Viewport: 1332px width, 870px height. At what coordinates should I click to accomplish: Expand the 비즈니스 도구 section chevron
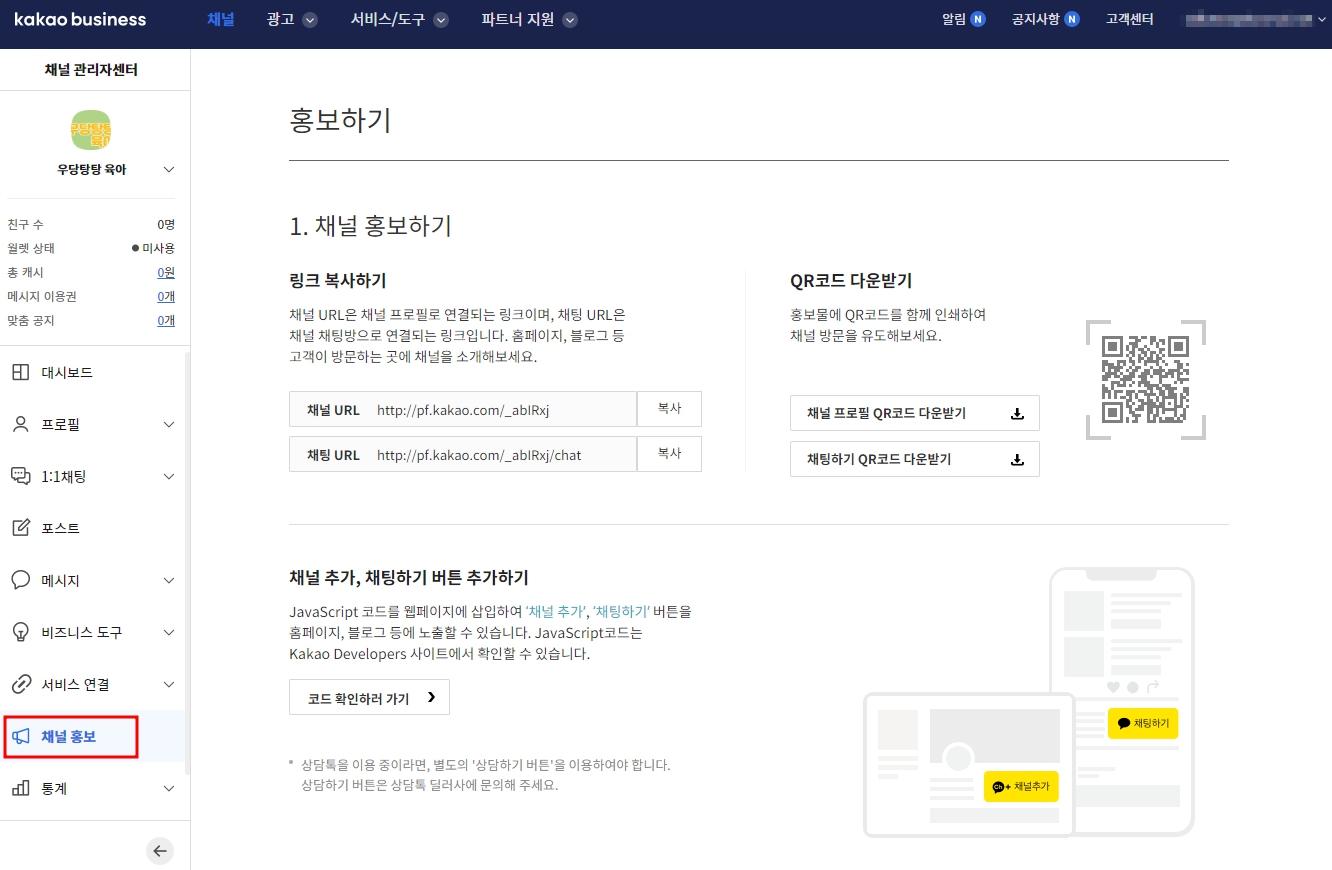(x=169, y=633)
